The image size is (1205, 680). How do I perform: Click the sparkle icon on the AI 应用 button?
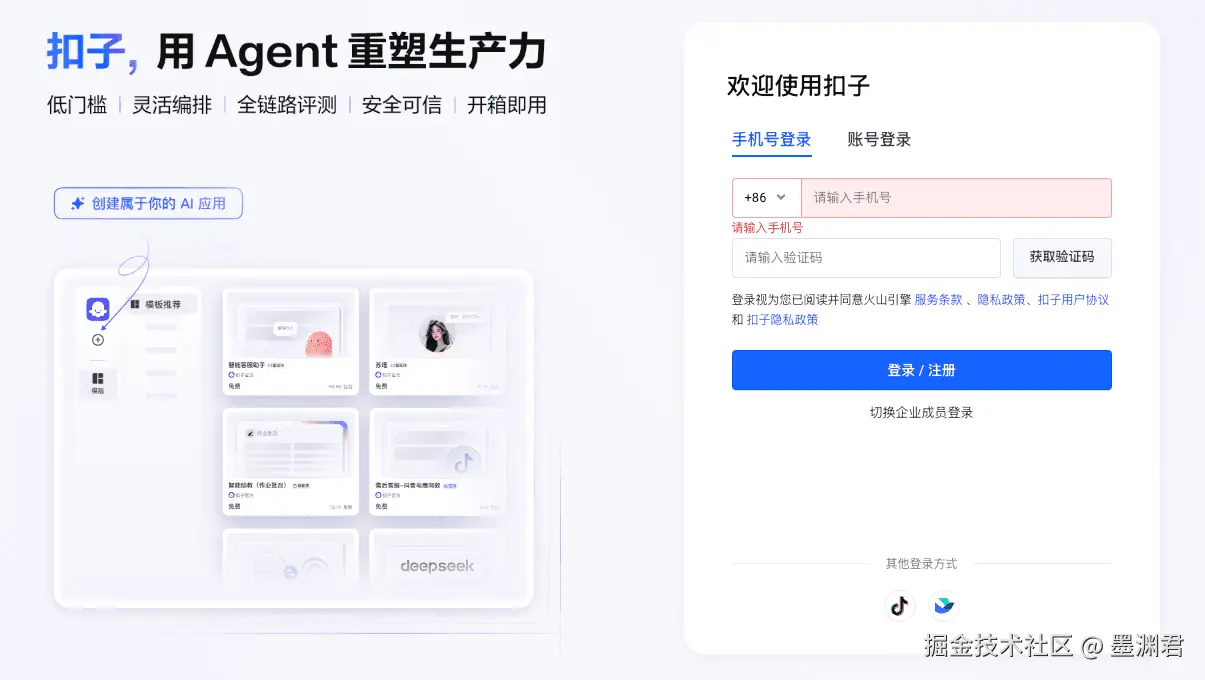77,204
